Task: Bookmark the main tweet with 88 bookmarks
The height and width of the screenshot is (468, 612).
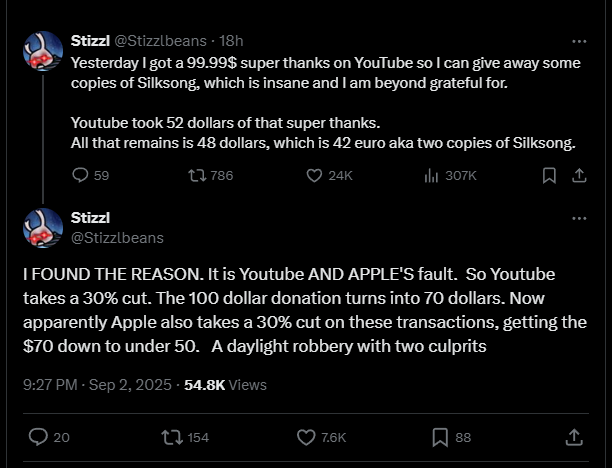Action: (452, 437)
